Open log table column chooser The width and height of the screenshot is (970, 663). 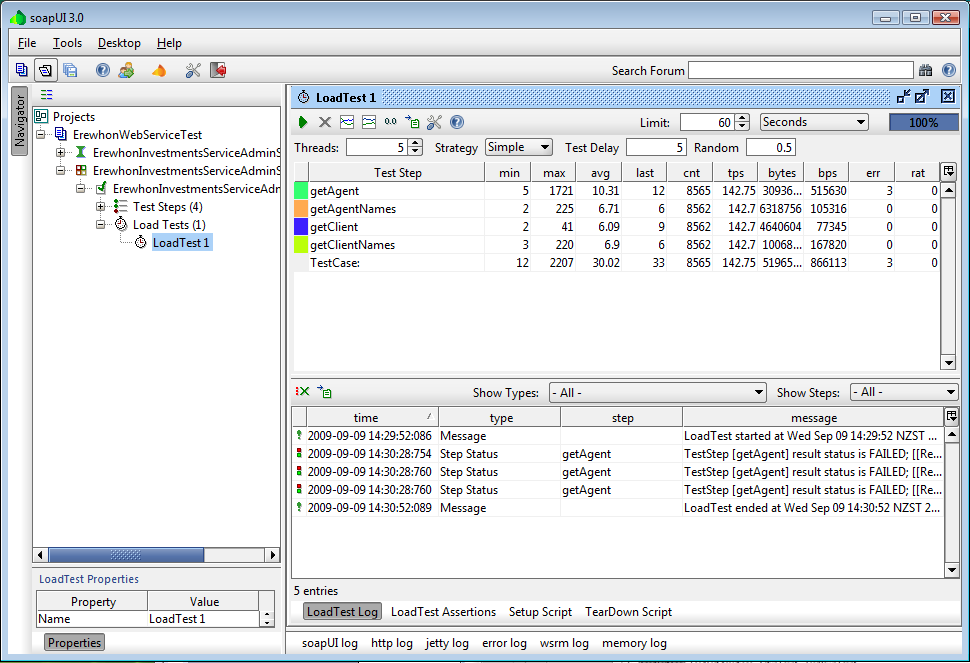(951, 416)
